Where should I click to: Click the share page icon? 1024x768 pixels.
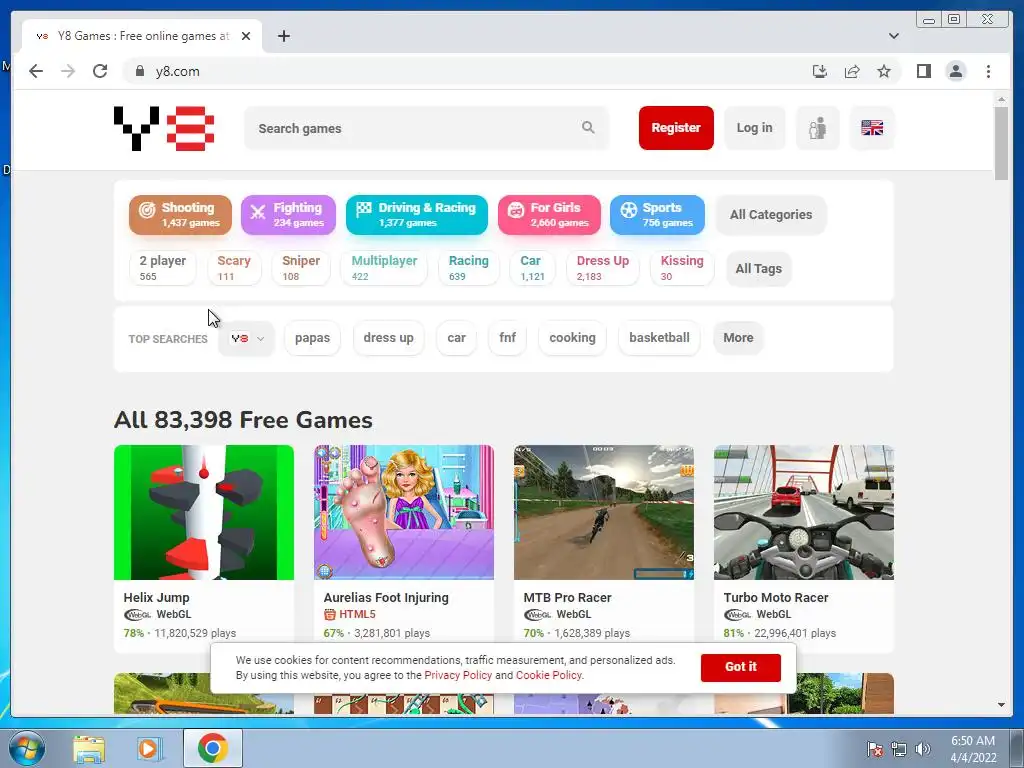pyautogui.click(x=852, y=71)
